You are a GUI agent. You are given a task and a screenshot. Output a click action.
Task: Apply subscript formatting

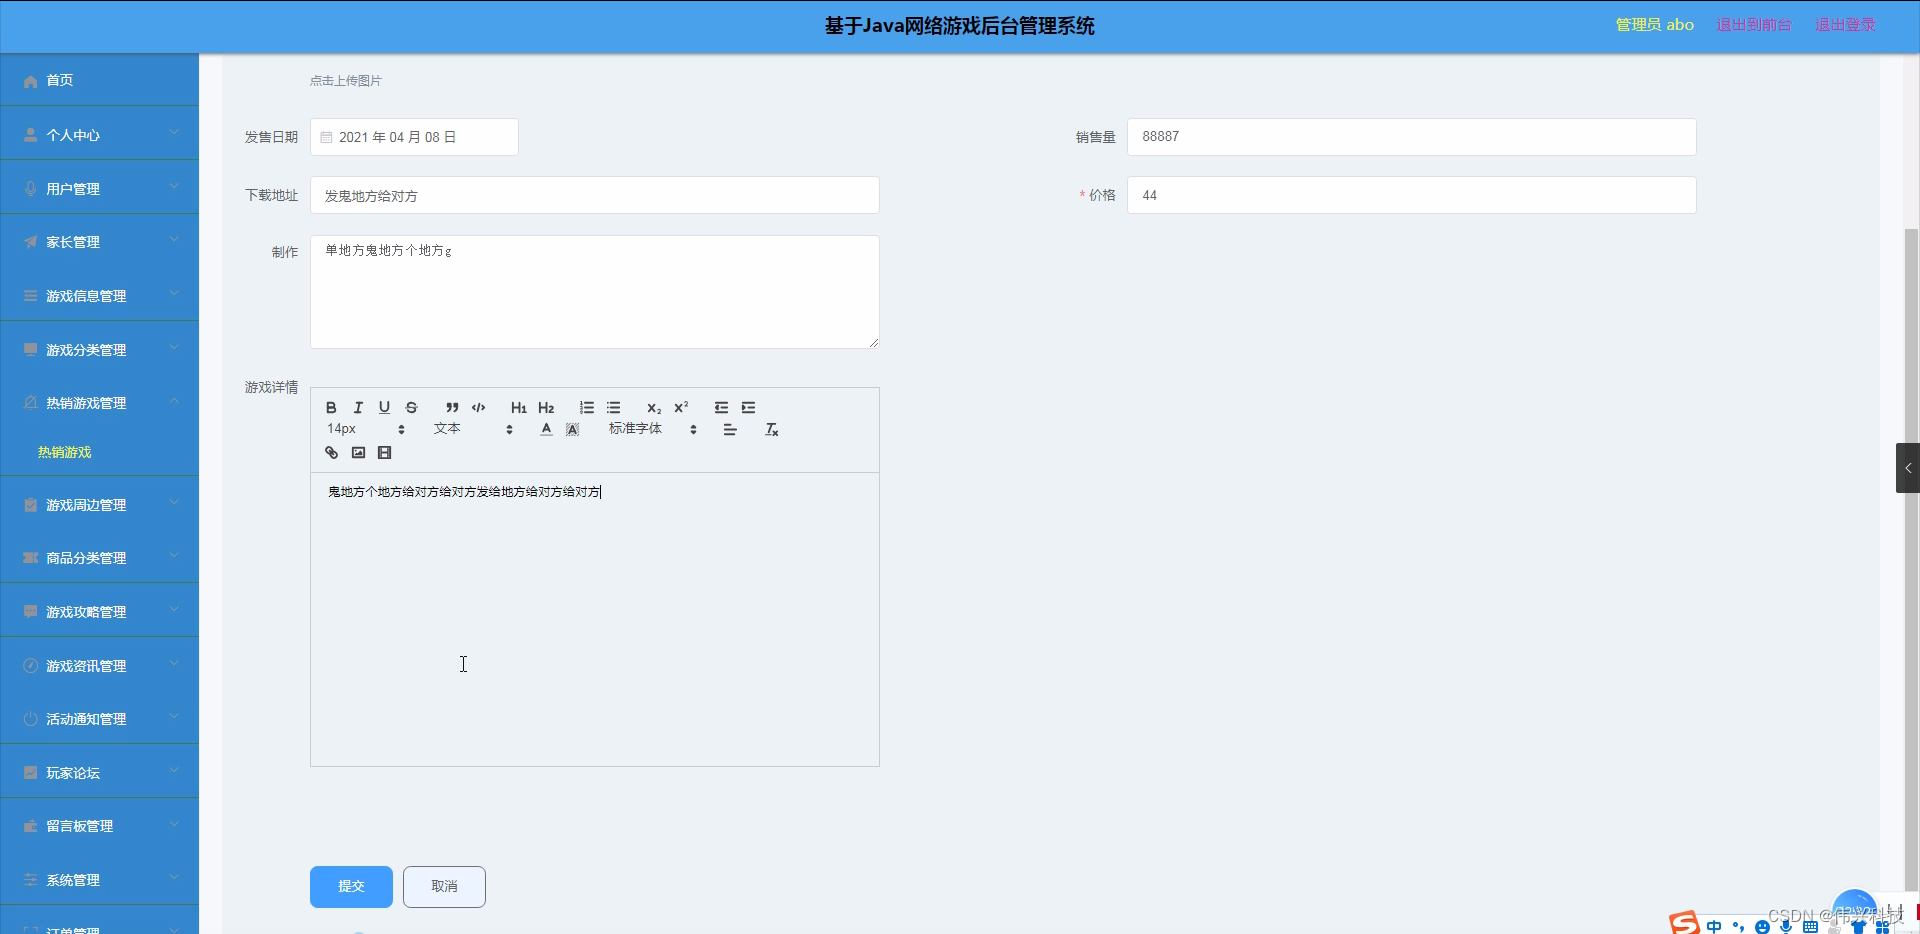[x=654, y=408]
